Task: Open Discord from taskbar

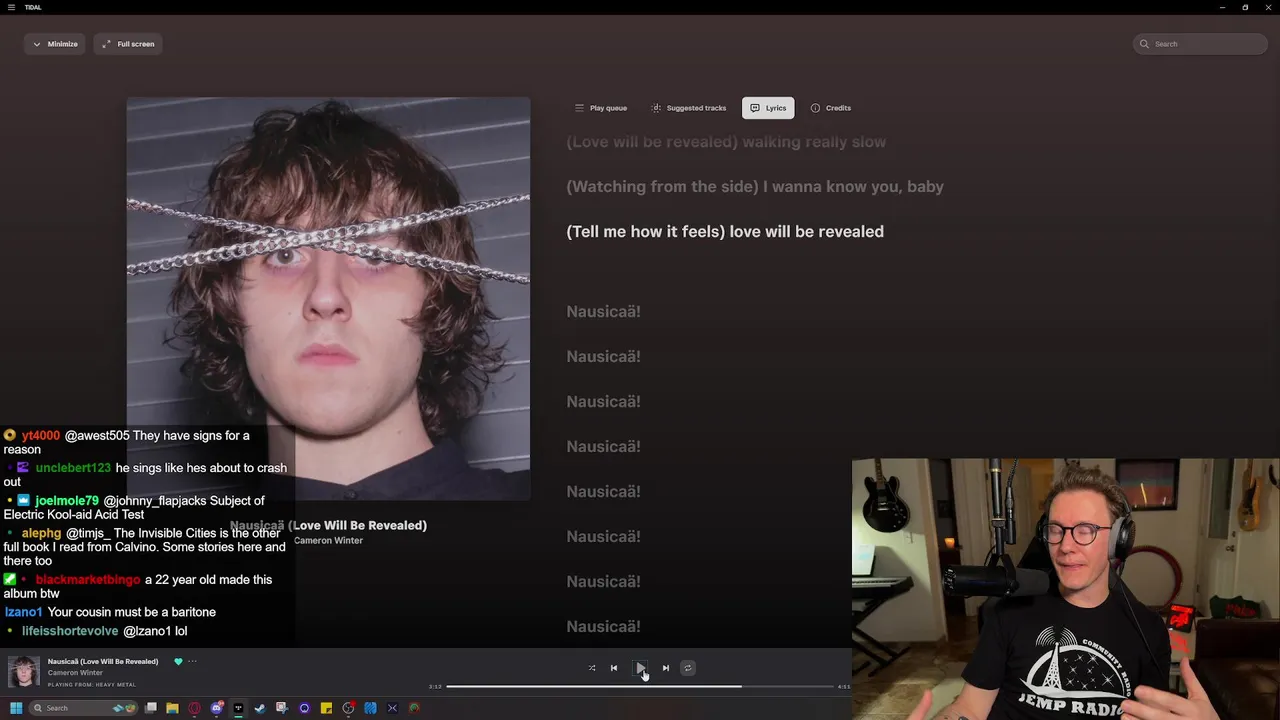Action: [217, 708]
